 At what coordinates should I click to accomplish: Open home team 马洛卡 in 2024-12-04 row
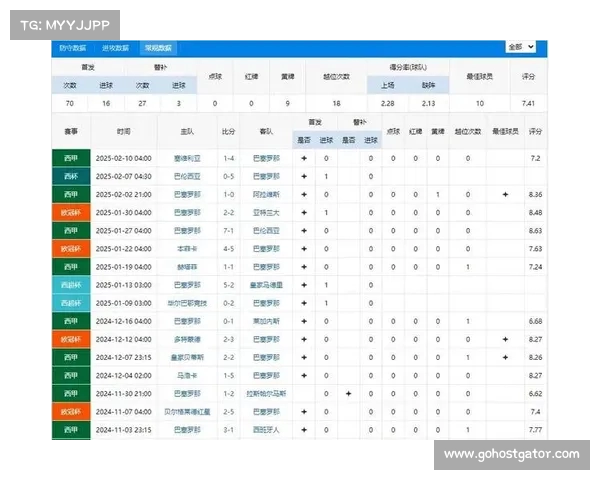click(x=187, y=376)
